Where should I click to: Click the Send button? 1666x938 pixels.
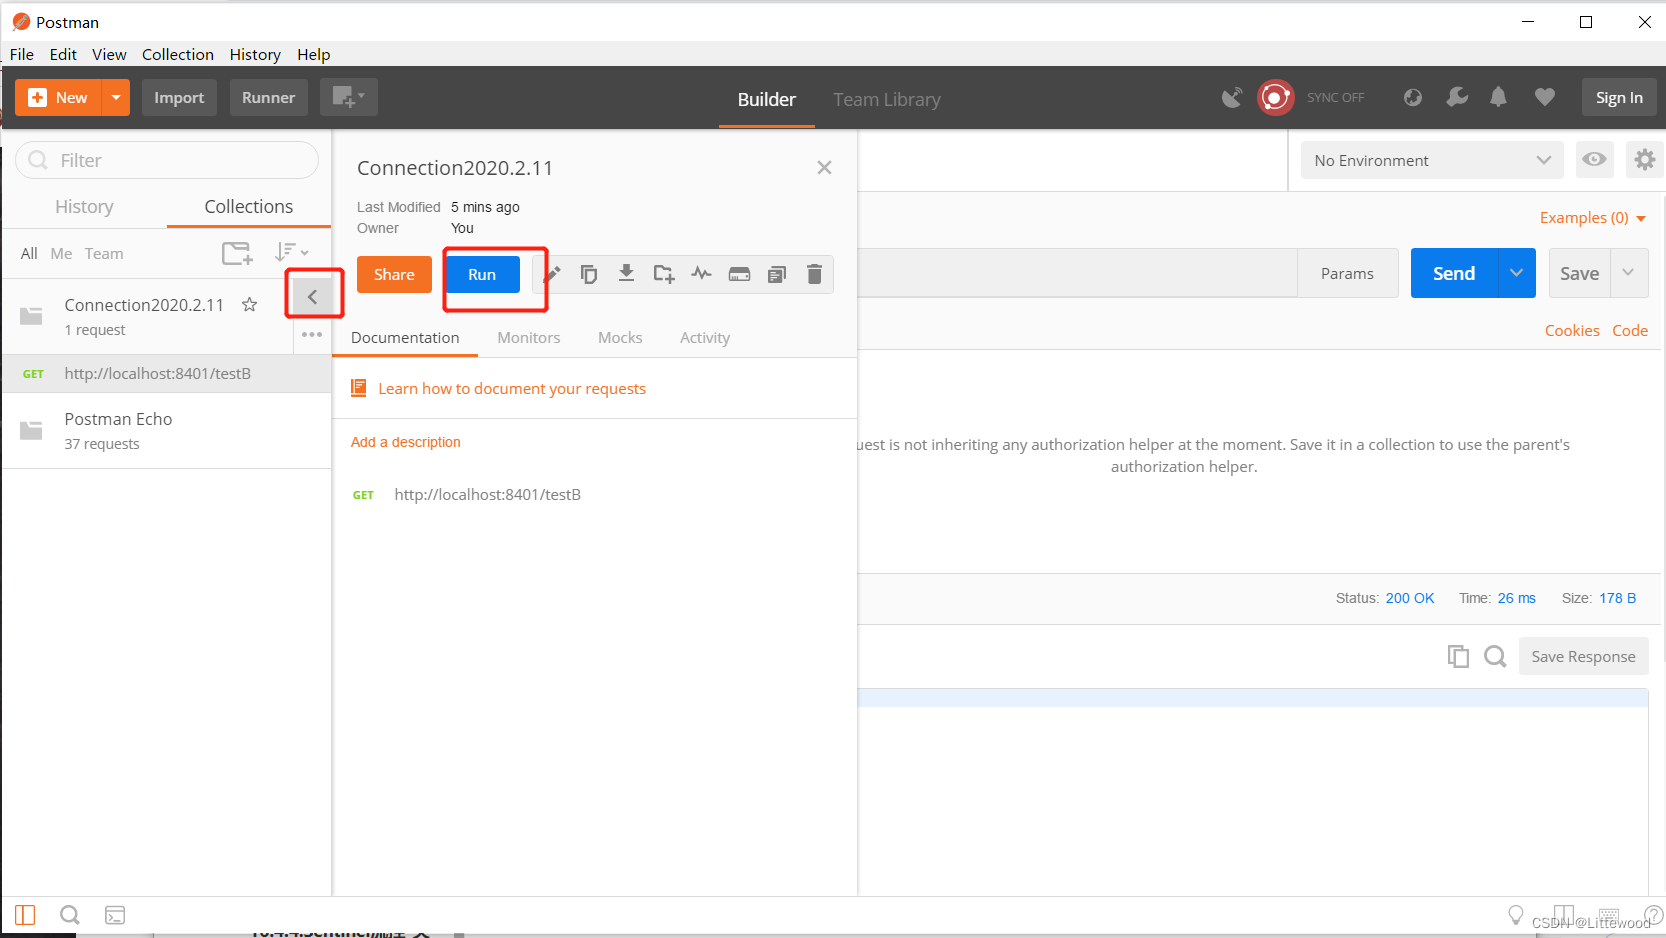(x=1454, y=273)
